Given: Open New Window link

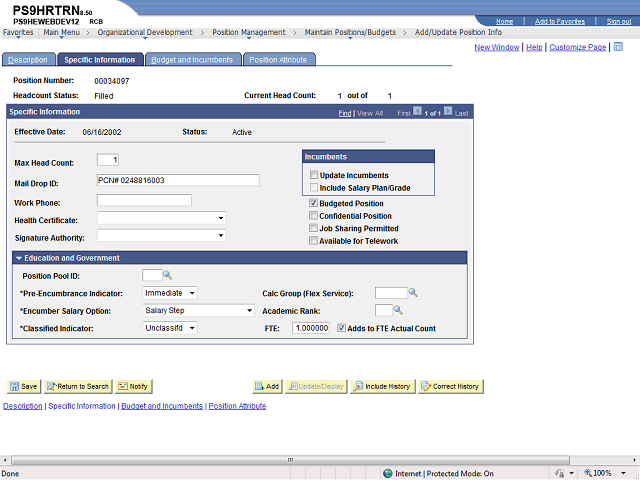Looking at the screenshot, I should click(496, 47).
